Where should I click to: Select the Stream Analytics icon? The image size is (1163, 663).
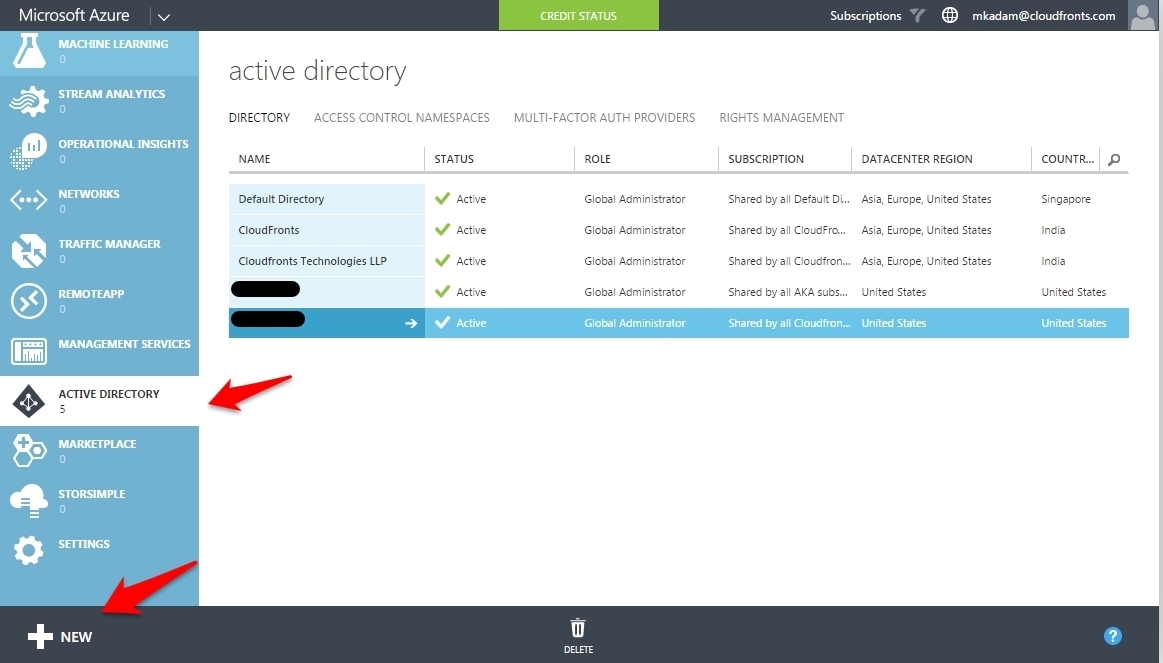tap(29, 101)
